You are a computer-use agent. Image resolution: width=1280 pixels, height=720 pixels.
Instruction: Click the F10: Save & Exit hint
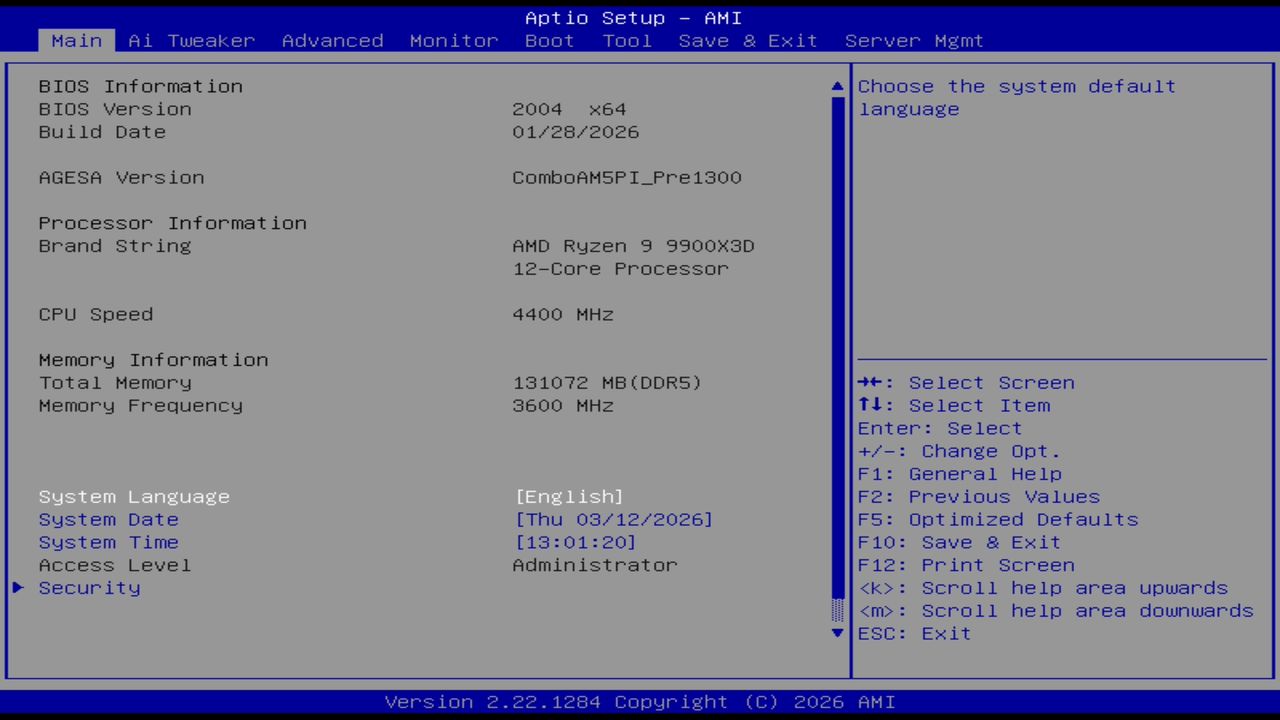959,543
